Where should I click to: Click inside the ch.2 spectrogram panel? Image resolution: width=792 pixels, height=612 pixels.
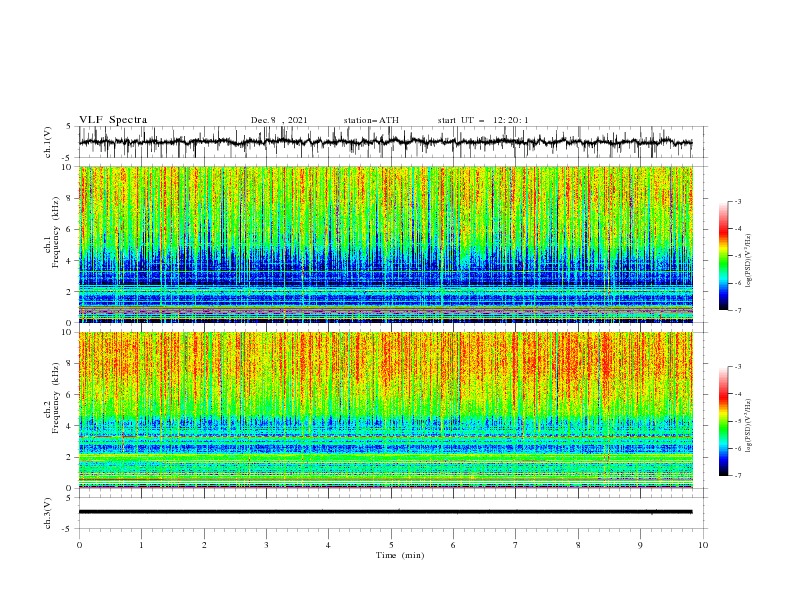pyautogui.click(x=385, y=410)
